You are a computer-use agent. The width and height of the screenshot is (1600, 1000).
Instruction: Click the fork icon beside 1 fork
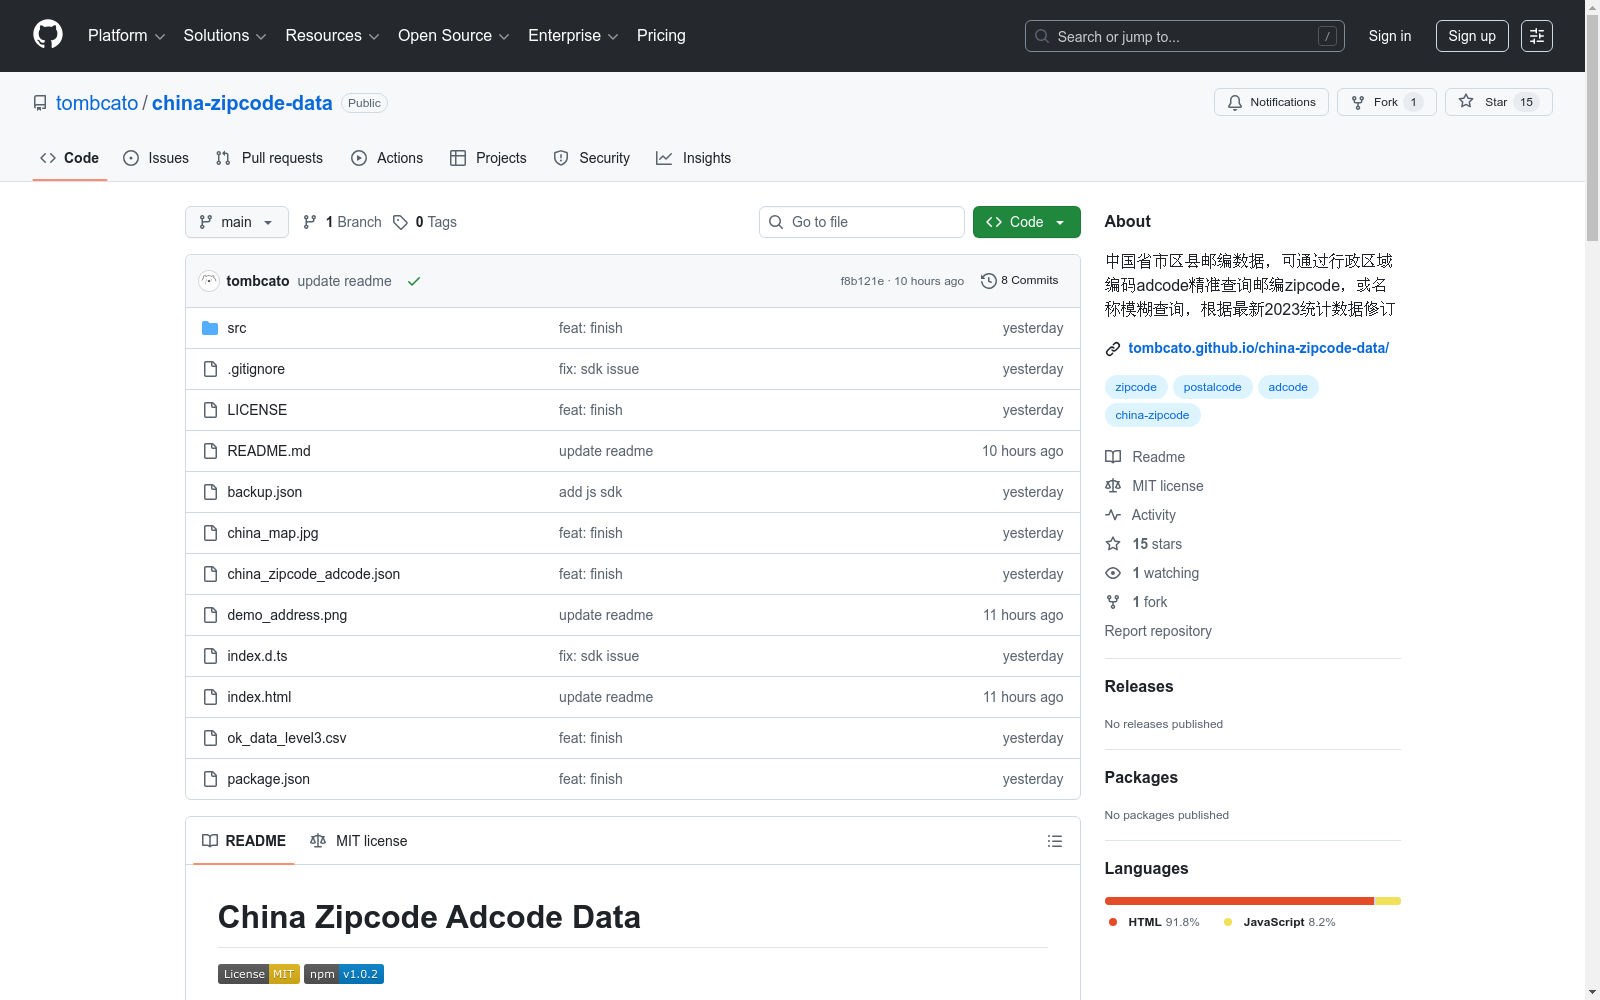pos(1113,602)
